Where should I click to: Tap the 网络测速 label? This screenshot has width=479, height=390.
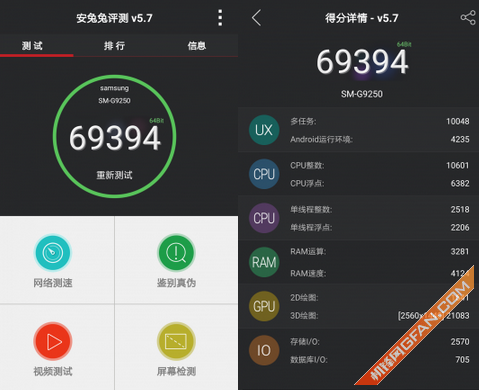click(x=53, y=283)
